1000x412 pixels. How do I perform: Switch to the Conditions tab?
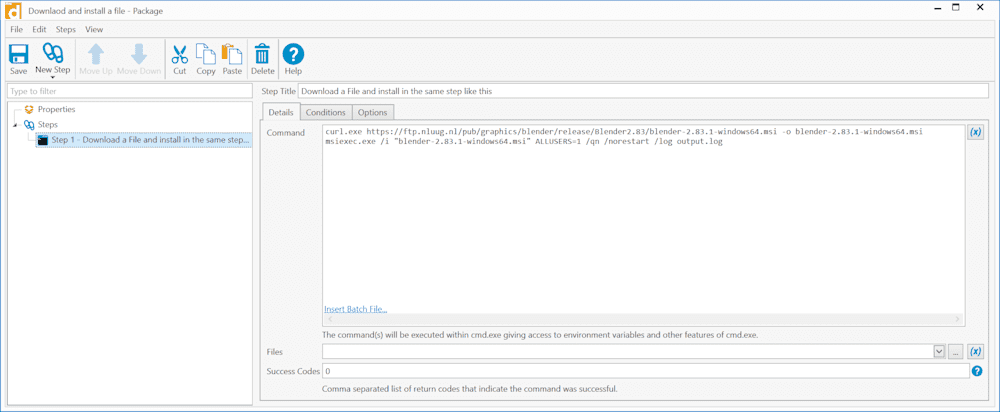[x=325, y=112]
